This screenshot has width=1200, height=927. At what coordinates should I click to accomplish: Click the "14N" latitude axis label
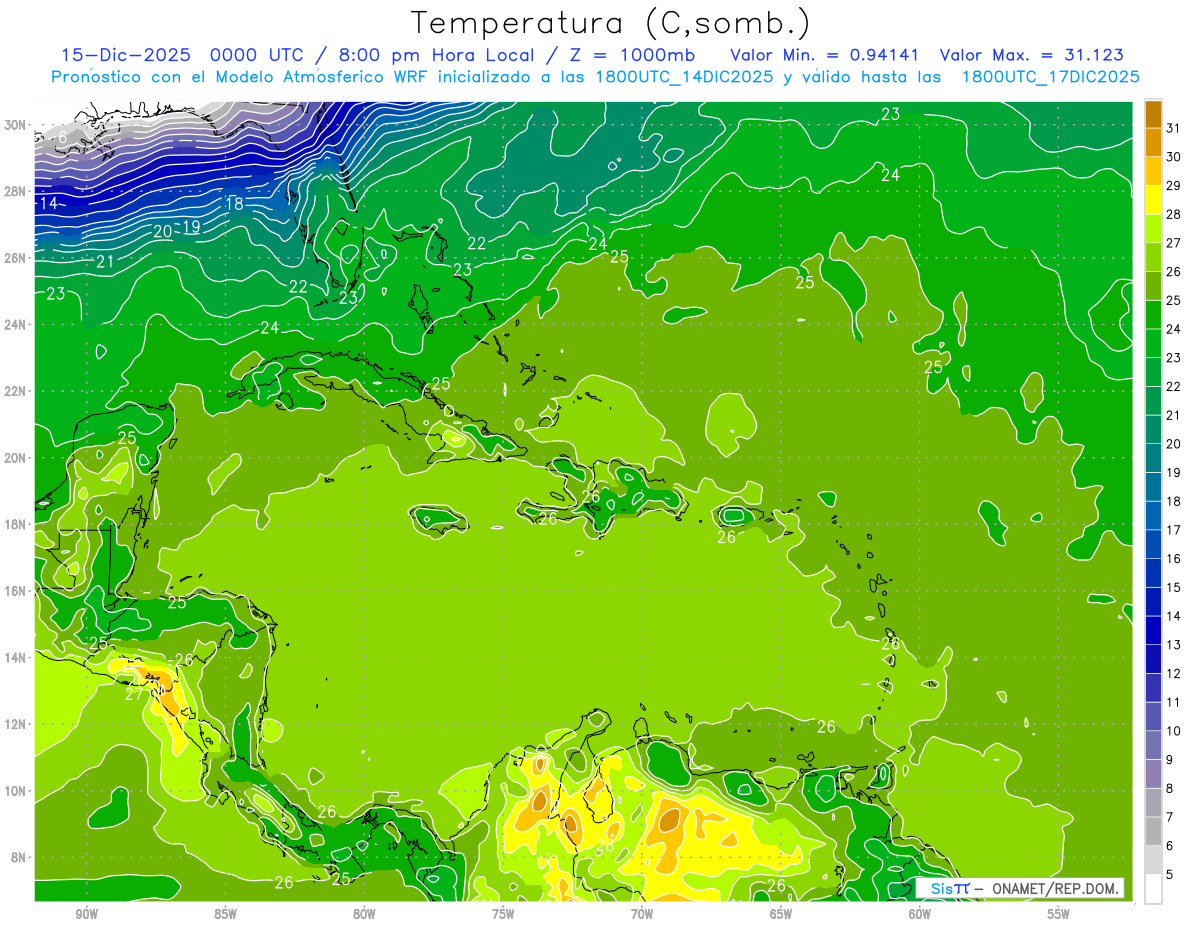15,657
